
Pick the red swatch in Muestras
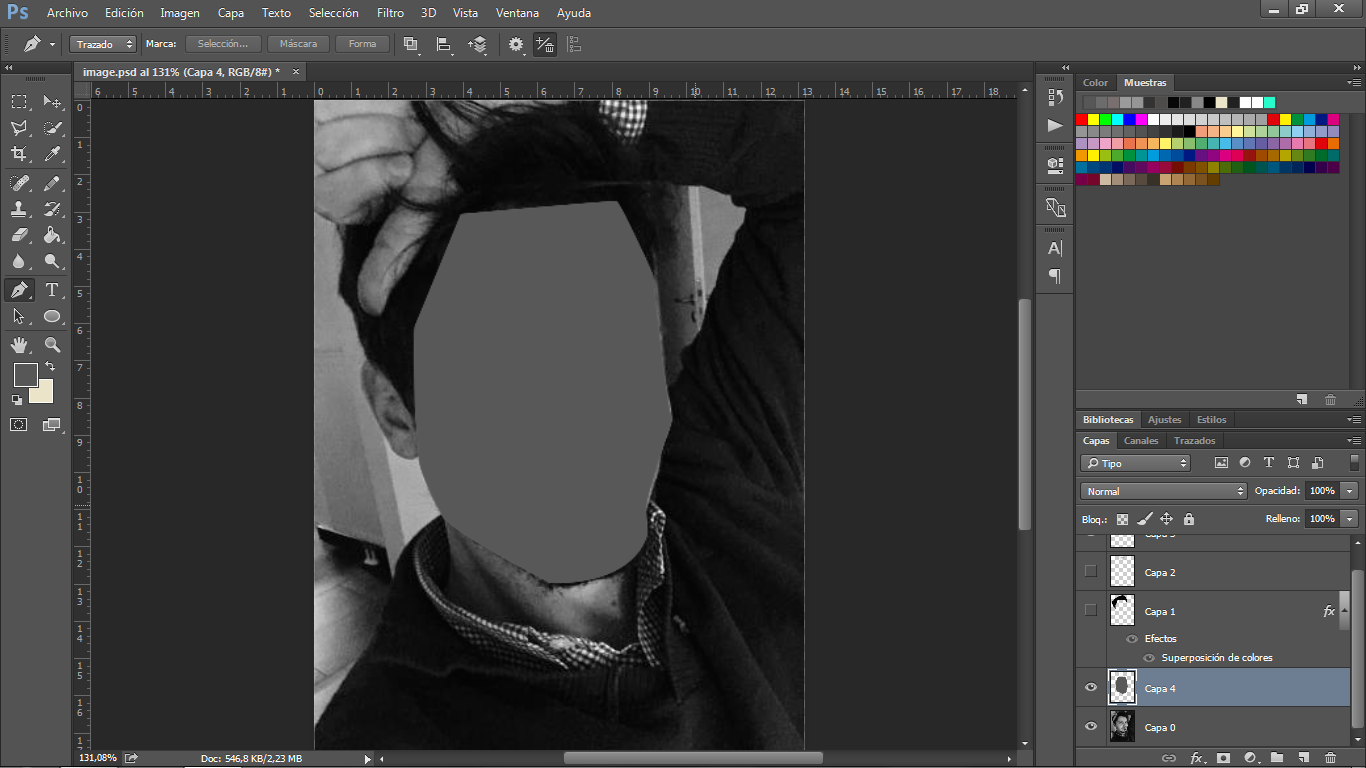1082,119
